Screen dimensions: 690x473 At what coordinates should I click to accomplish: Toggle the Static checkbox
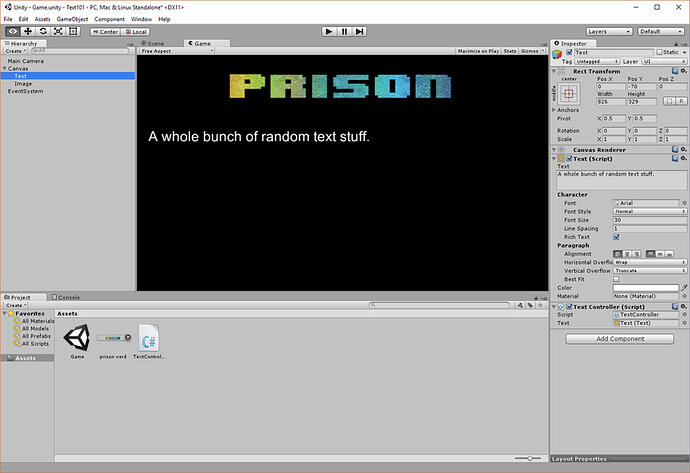click(659, 52)
